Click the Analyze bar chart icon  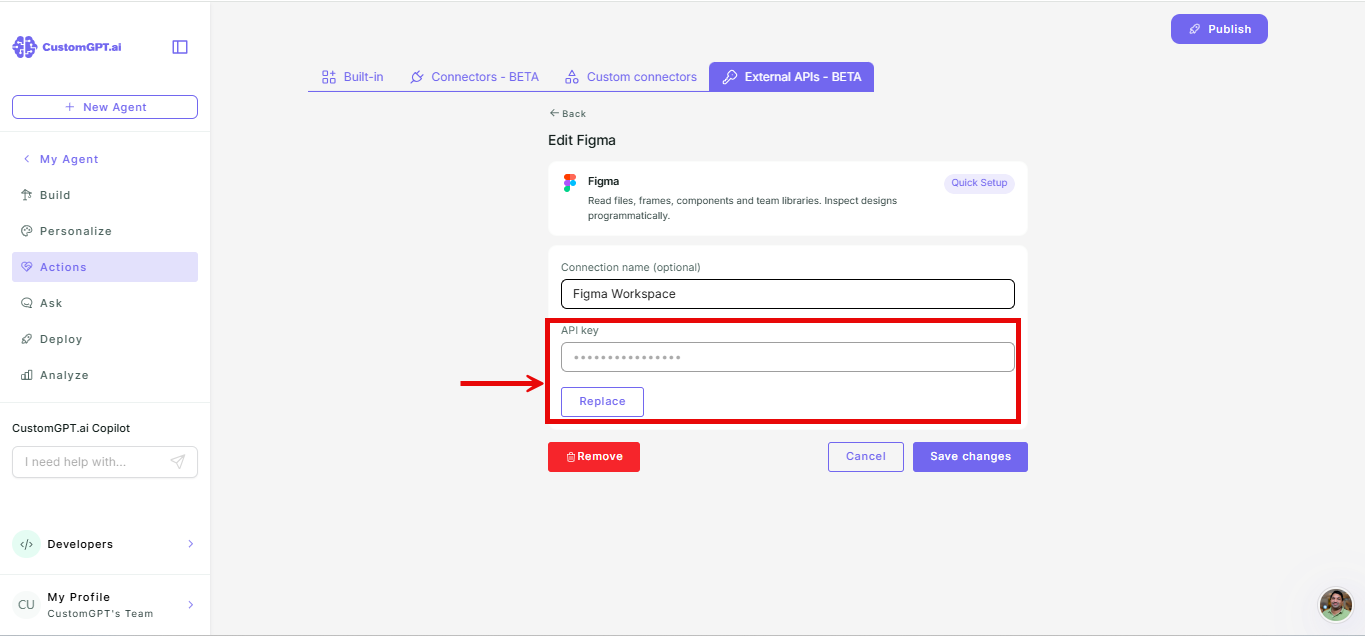pyautogui.click(x=27, y=375)
